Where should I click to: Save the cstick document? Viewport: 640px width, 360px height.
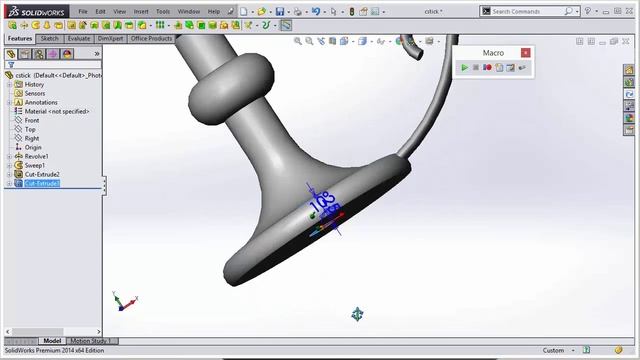click(280, 12)
